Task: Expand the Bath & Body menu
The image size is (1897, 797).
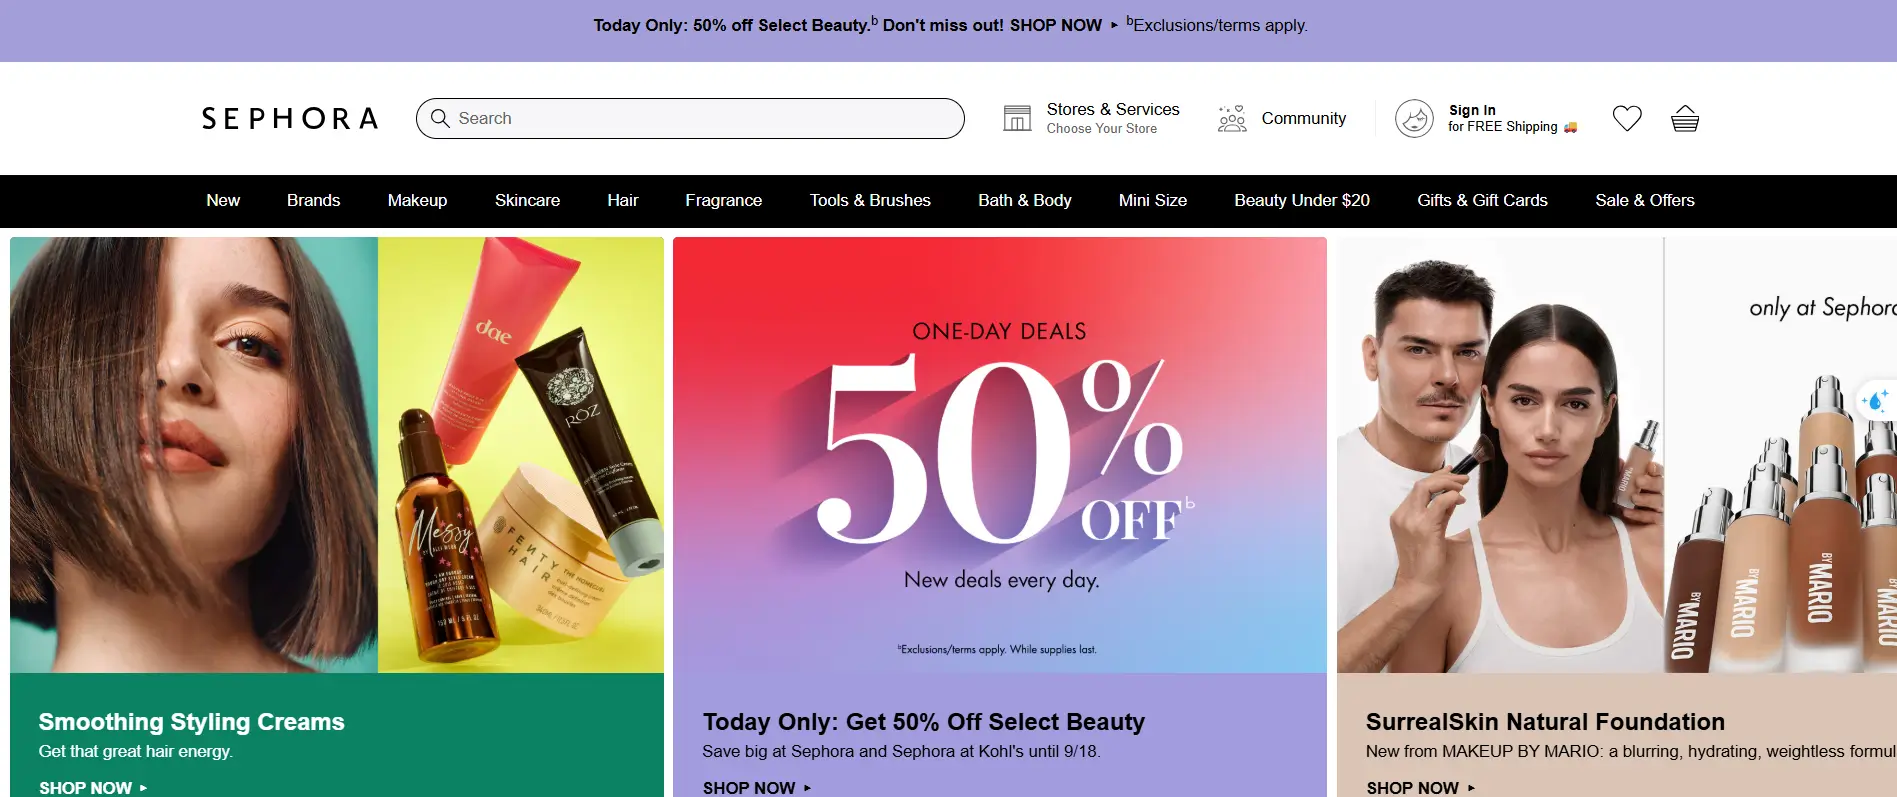Action: coord(1024,200)
